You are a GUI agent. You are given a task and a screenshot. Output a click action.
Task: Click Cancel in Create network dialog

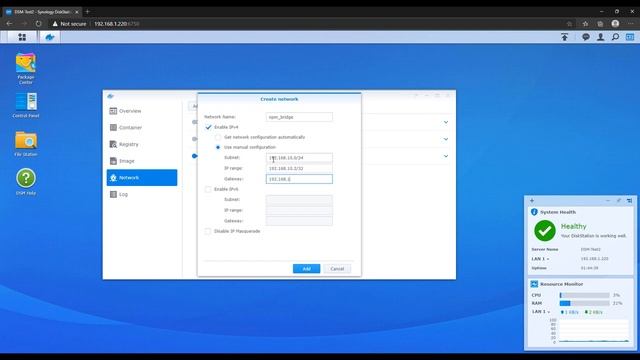coord(337,269)
